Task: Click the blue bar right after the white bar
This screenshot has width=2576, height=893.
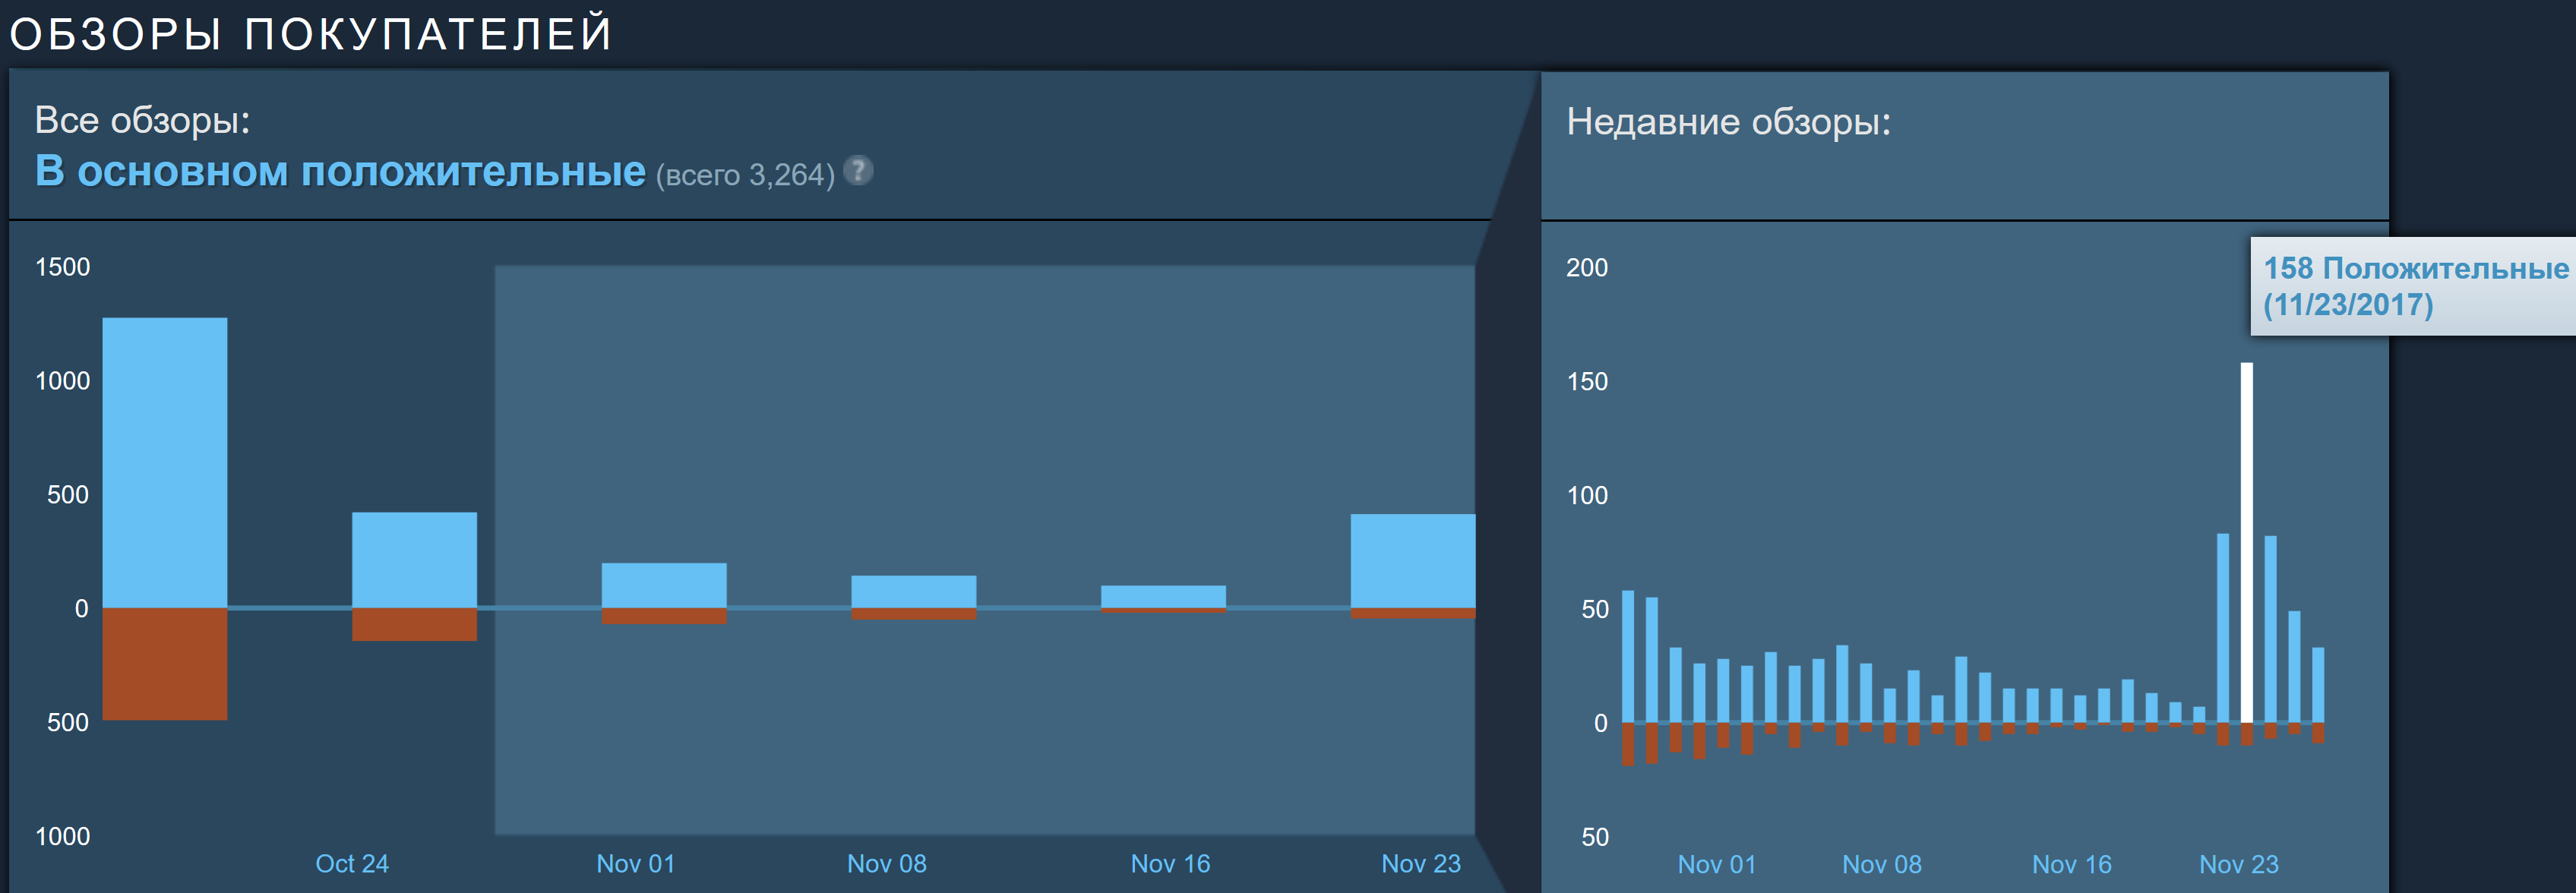Action: coord(2270,629)
